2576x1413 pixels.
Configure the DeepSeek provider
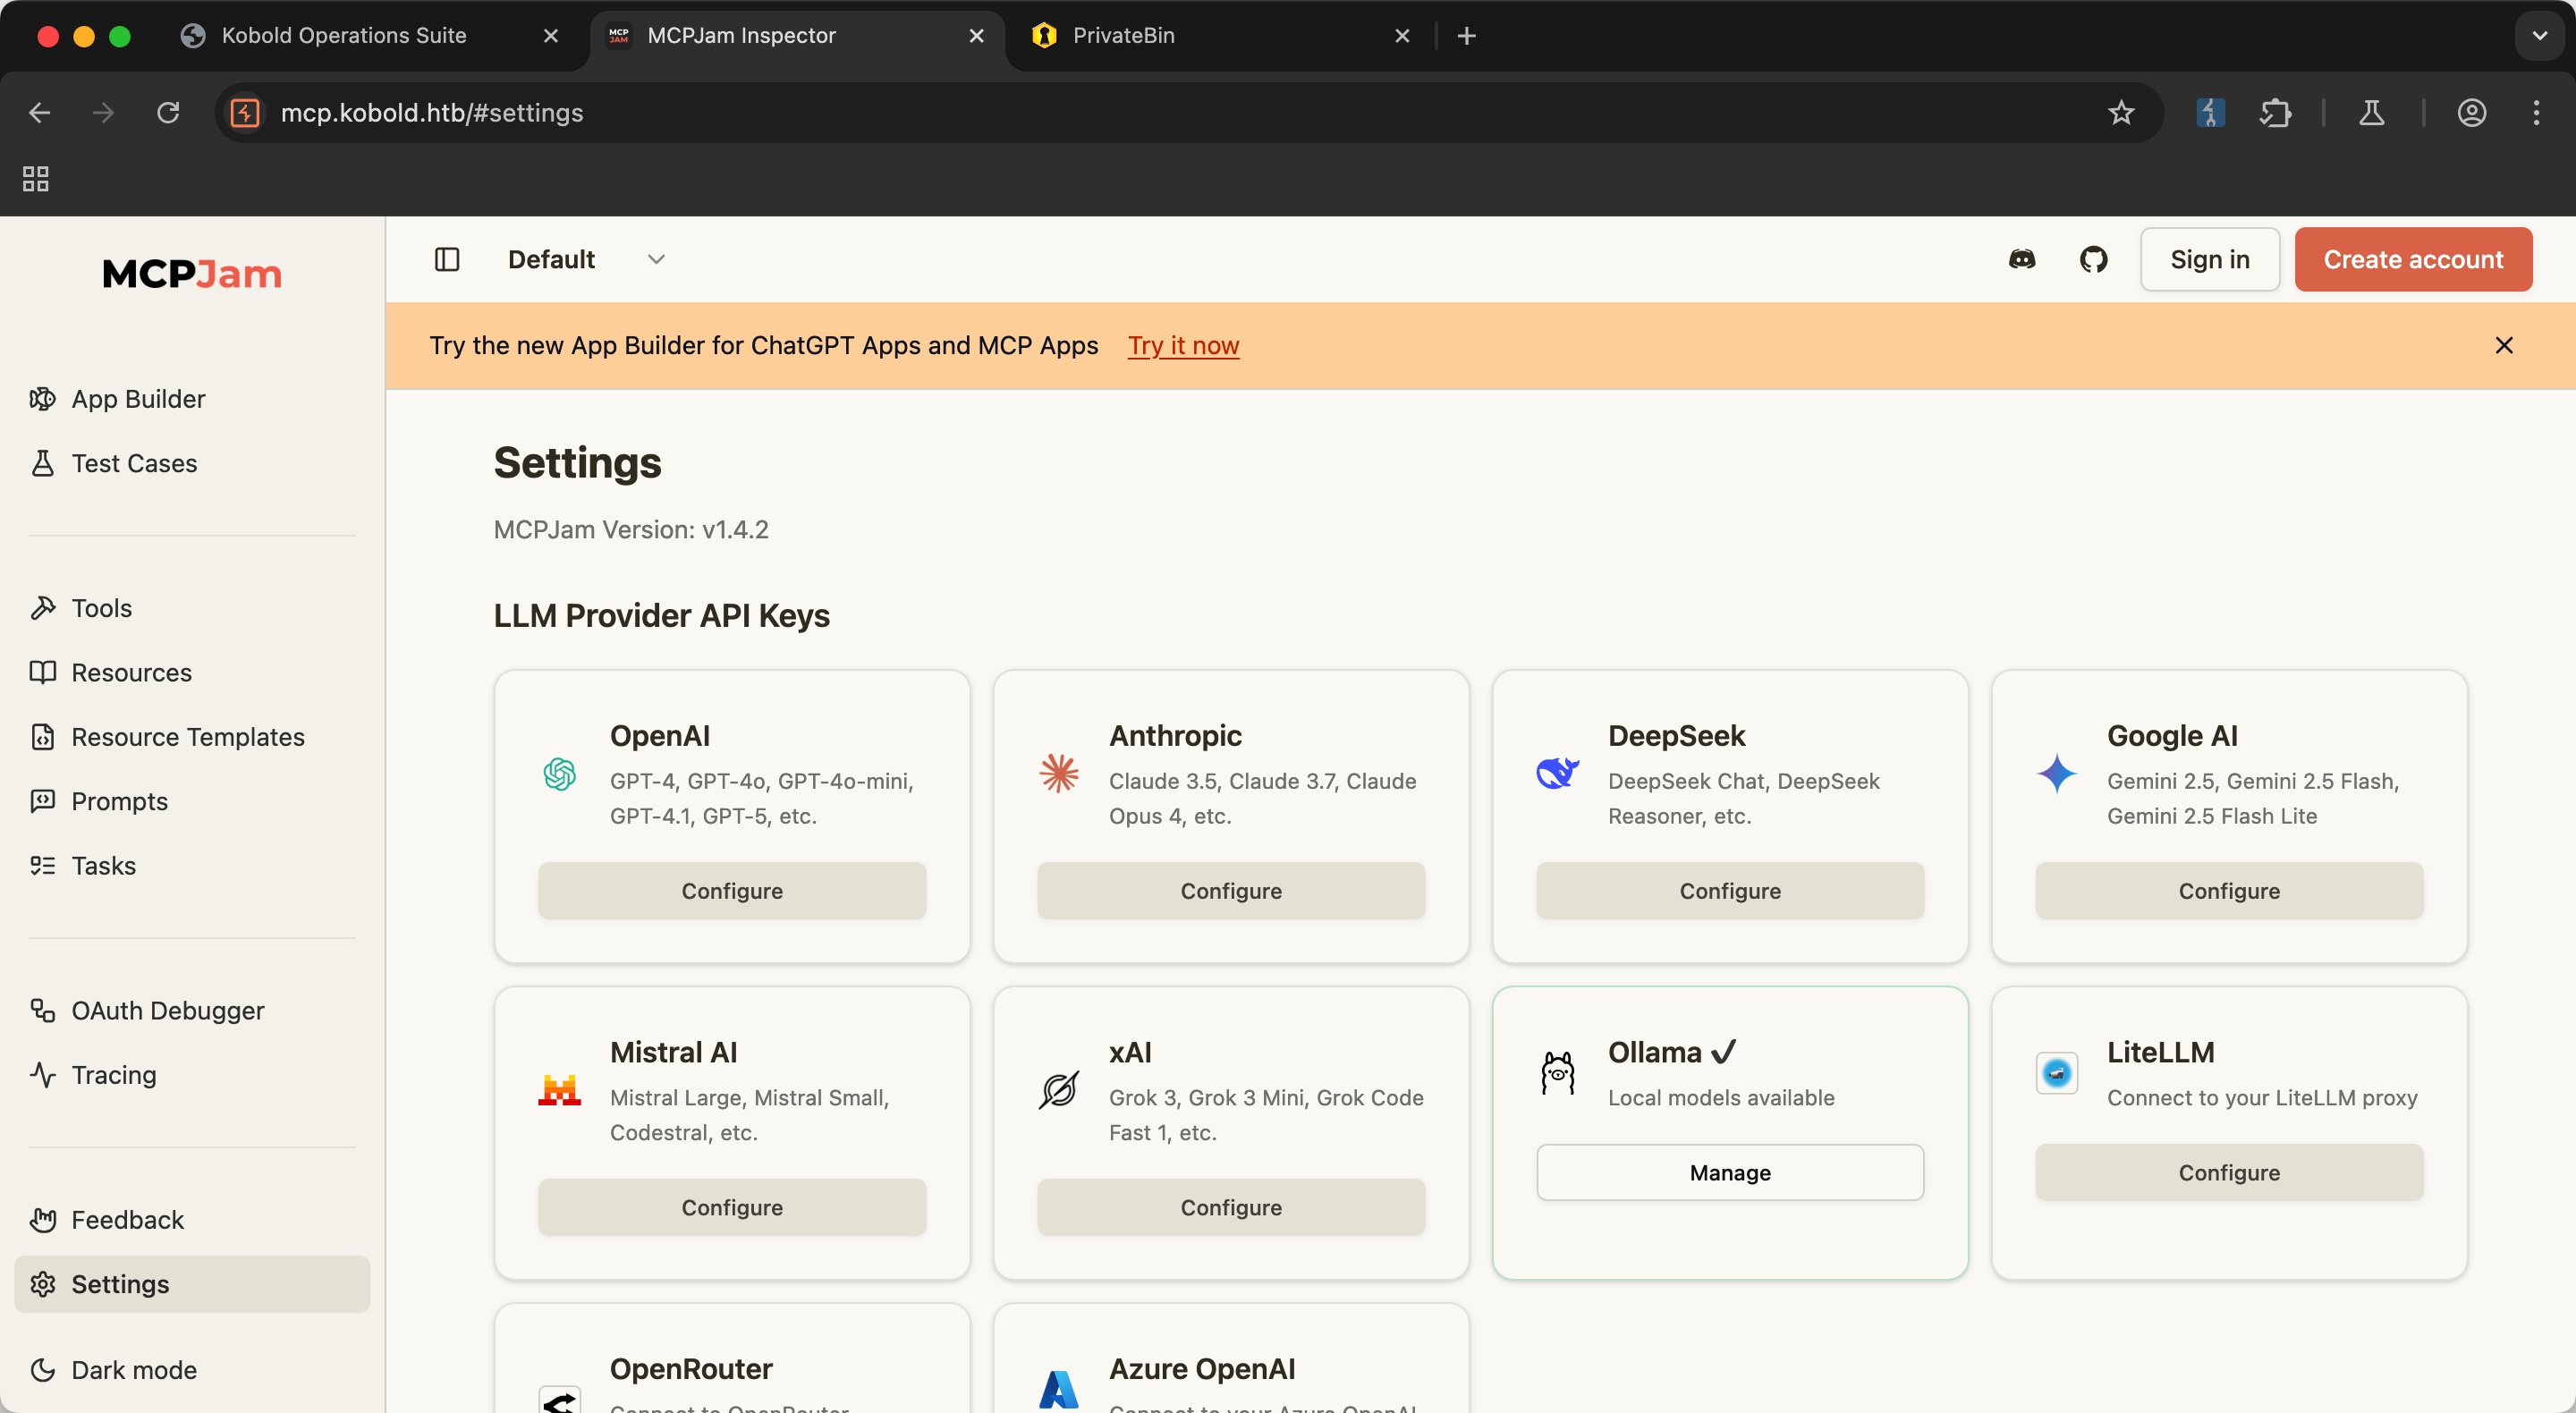pyautogui.click(x=1730, y=891)
